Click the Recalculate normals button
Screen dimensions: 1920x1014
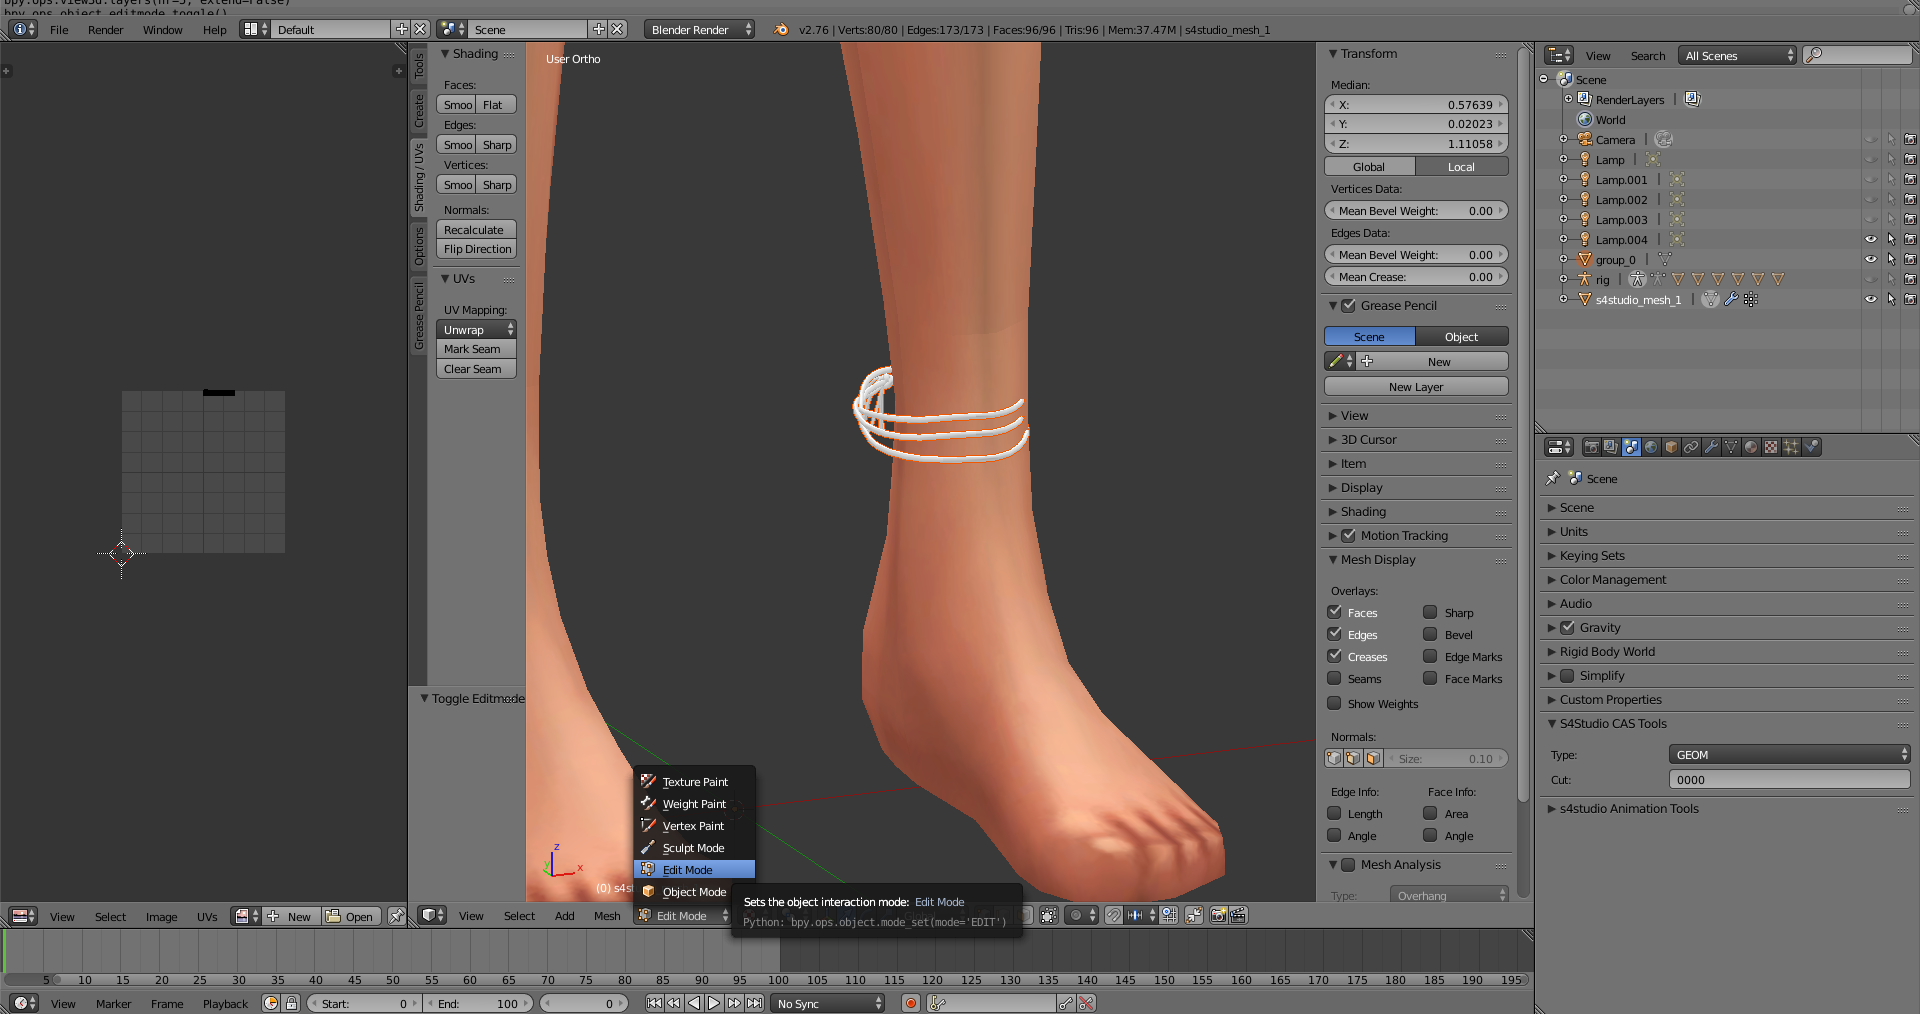[x=477, y=229]
